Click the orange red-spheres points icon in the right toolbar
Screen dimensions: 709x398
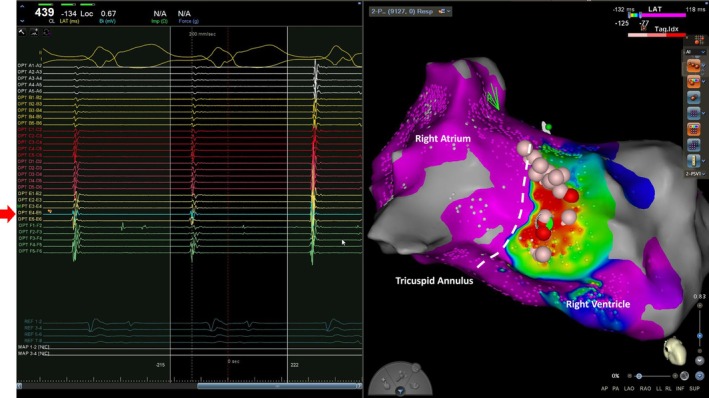tap(693, 66)
